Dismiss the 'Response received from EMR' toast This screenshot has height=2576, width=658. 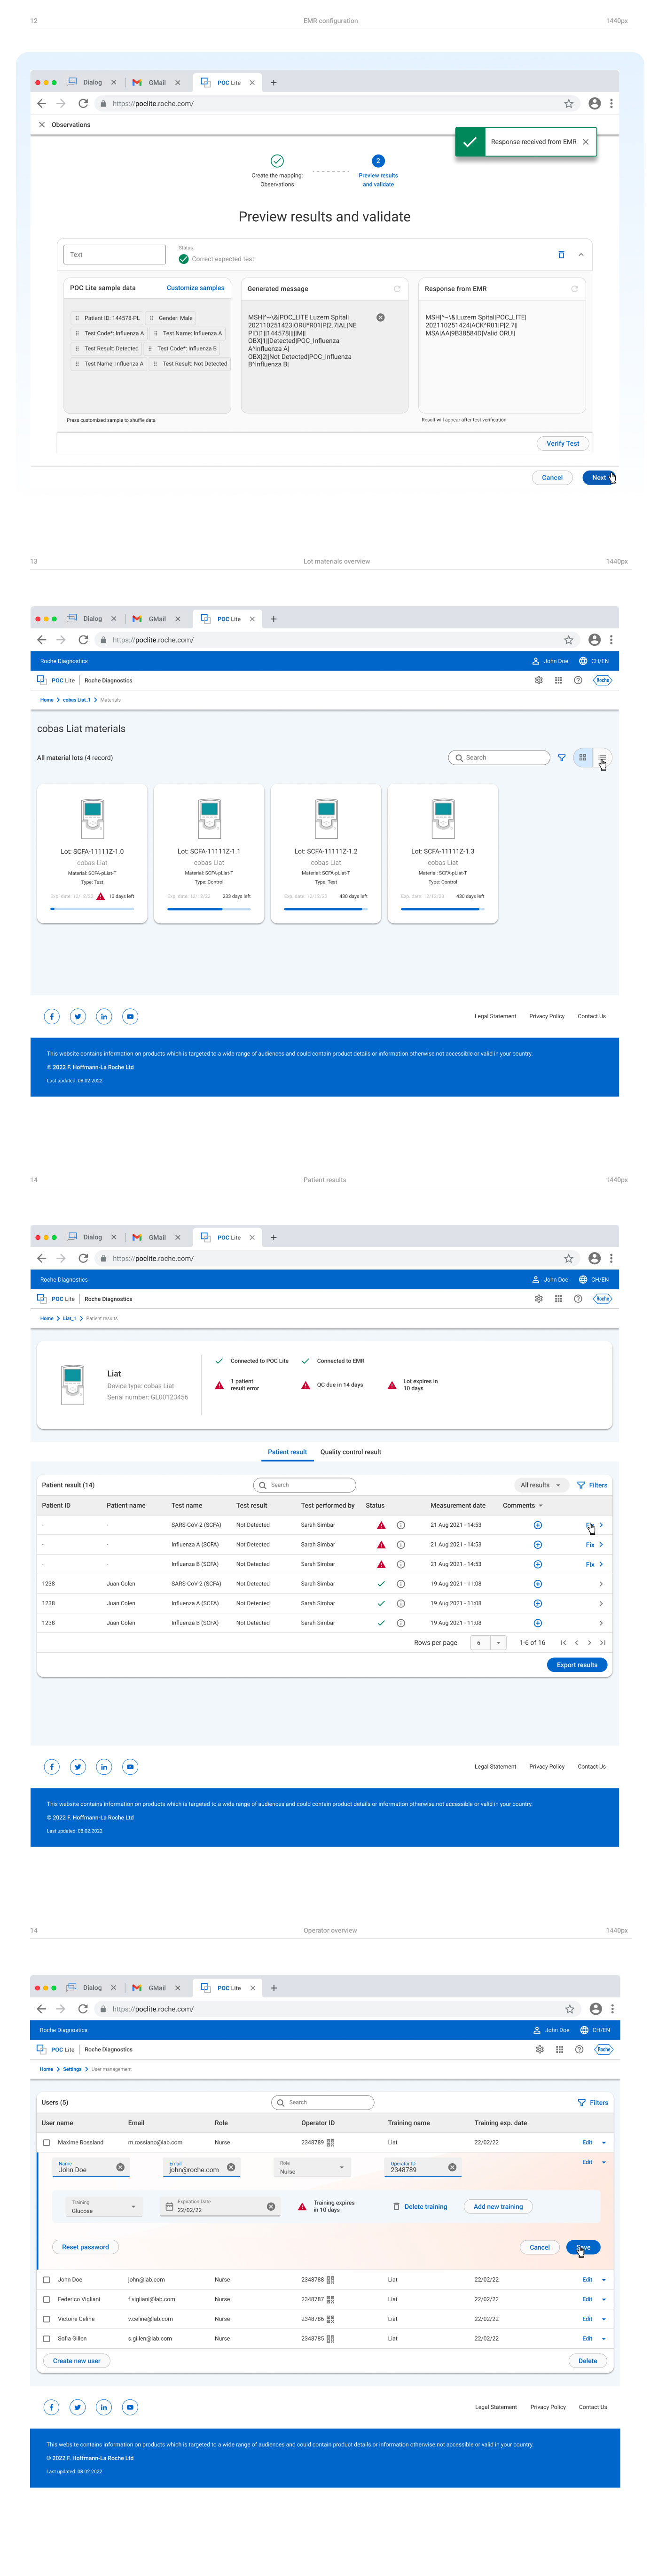coord(586,142)
